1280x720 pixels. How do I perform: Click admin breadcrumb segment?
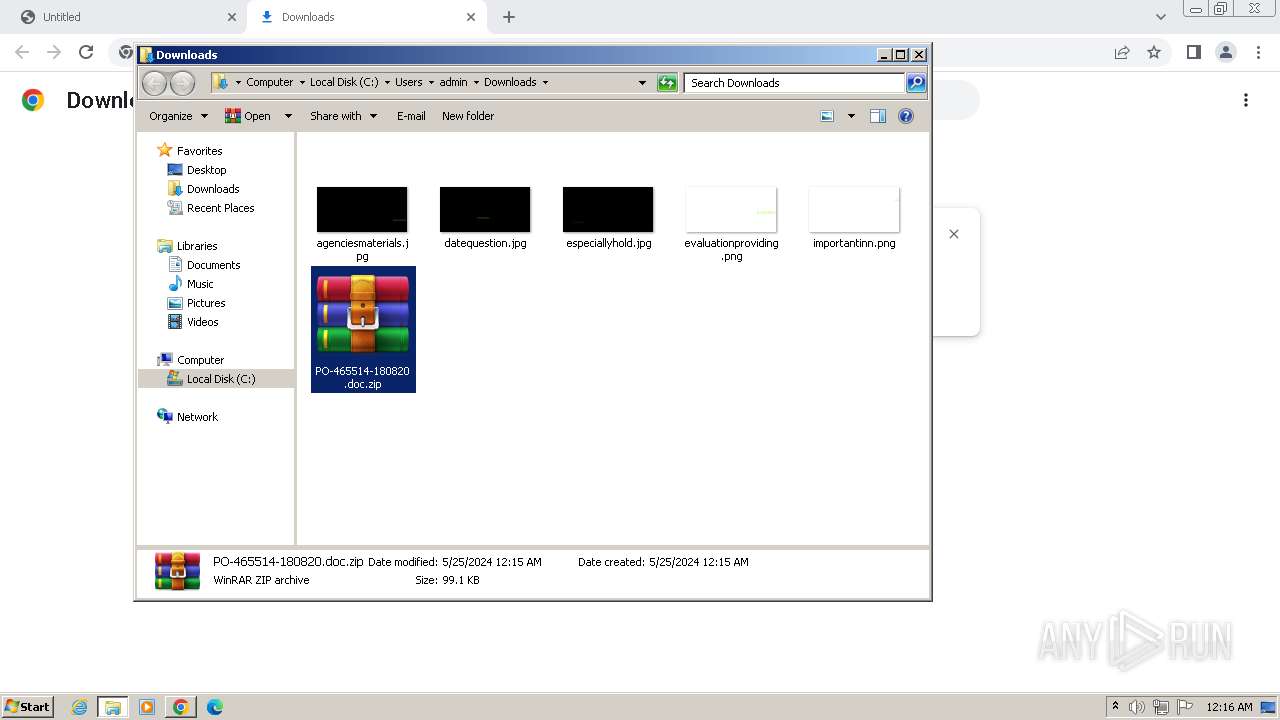click(x=453, y=83)
